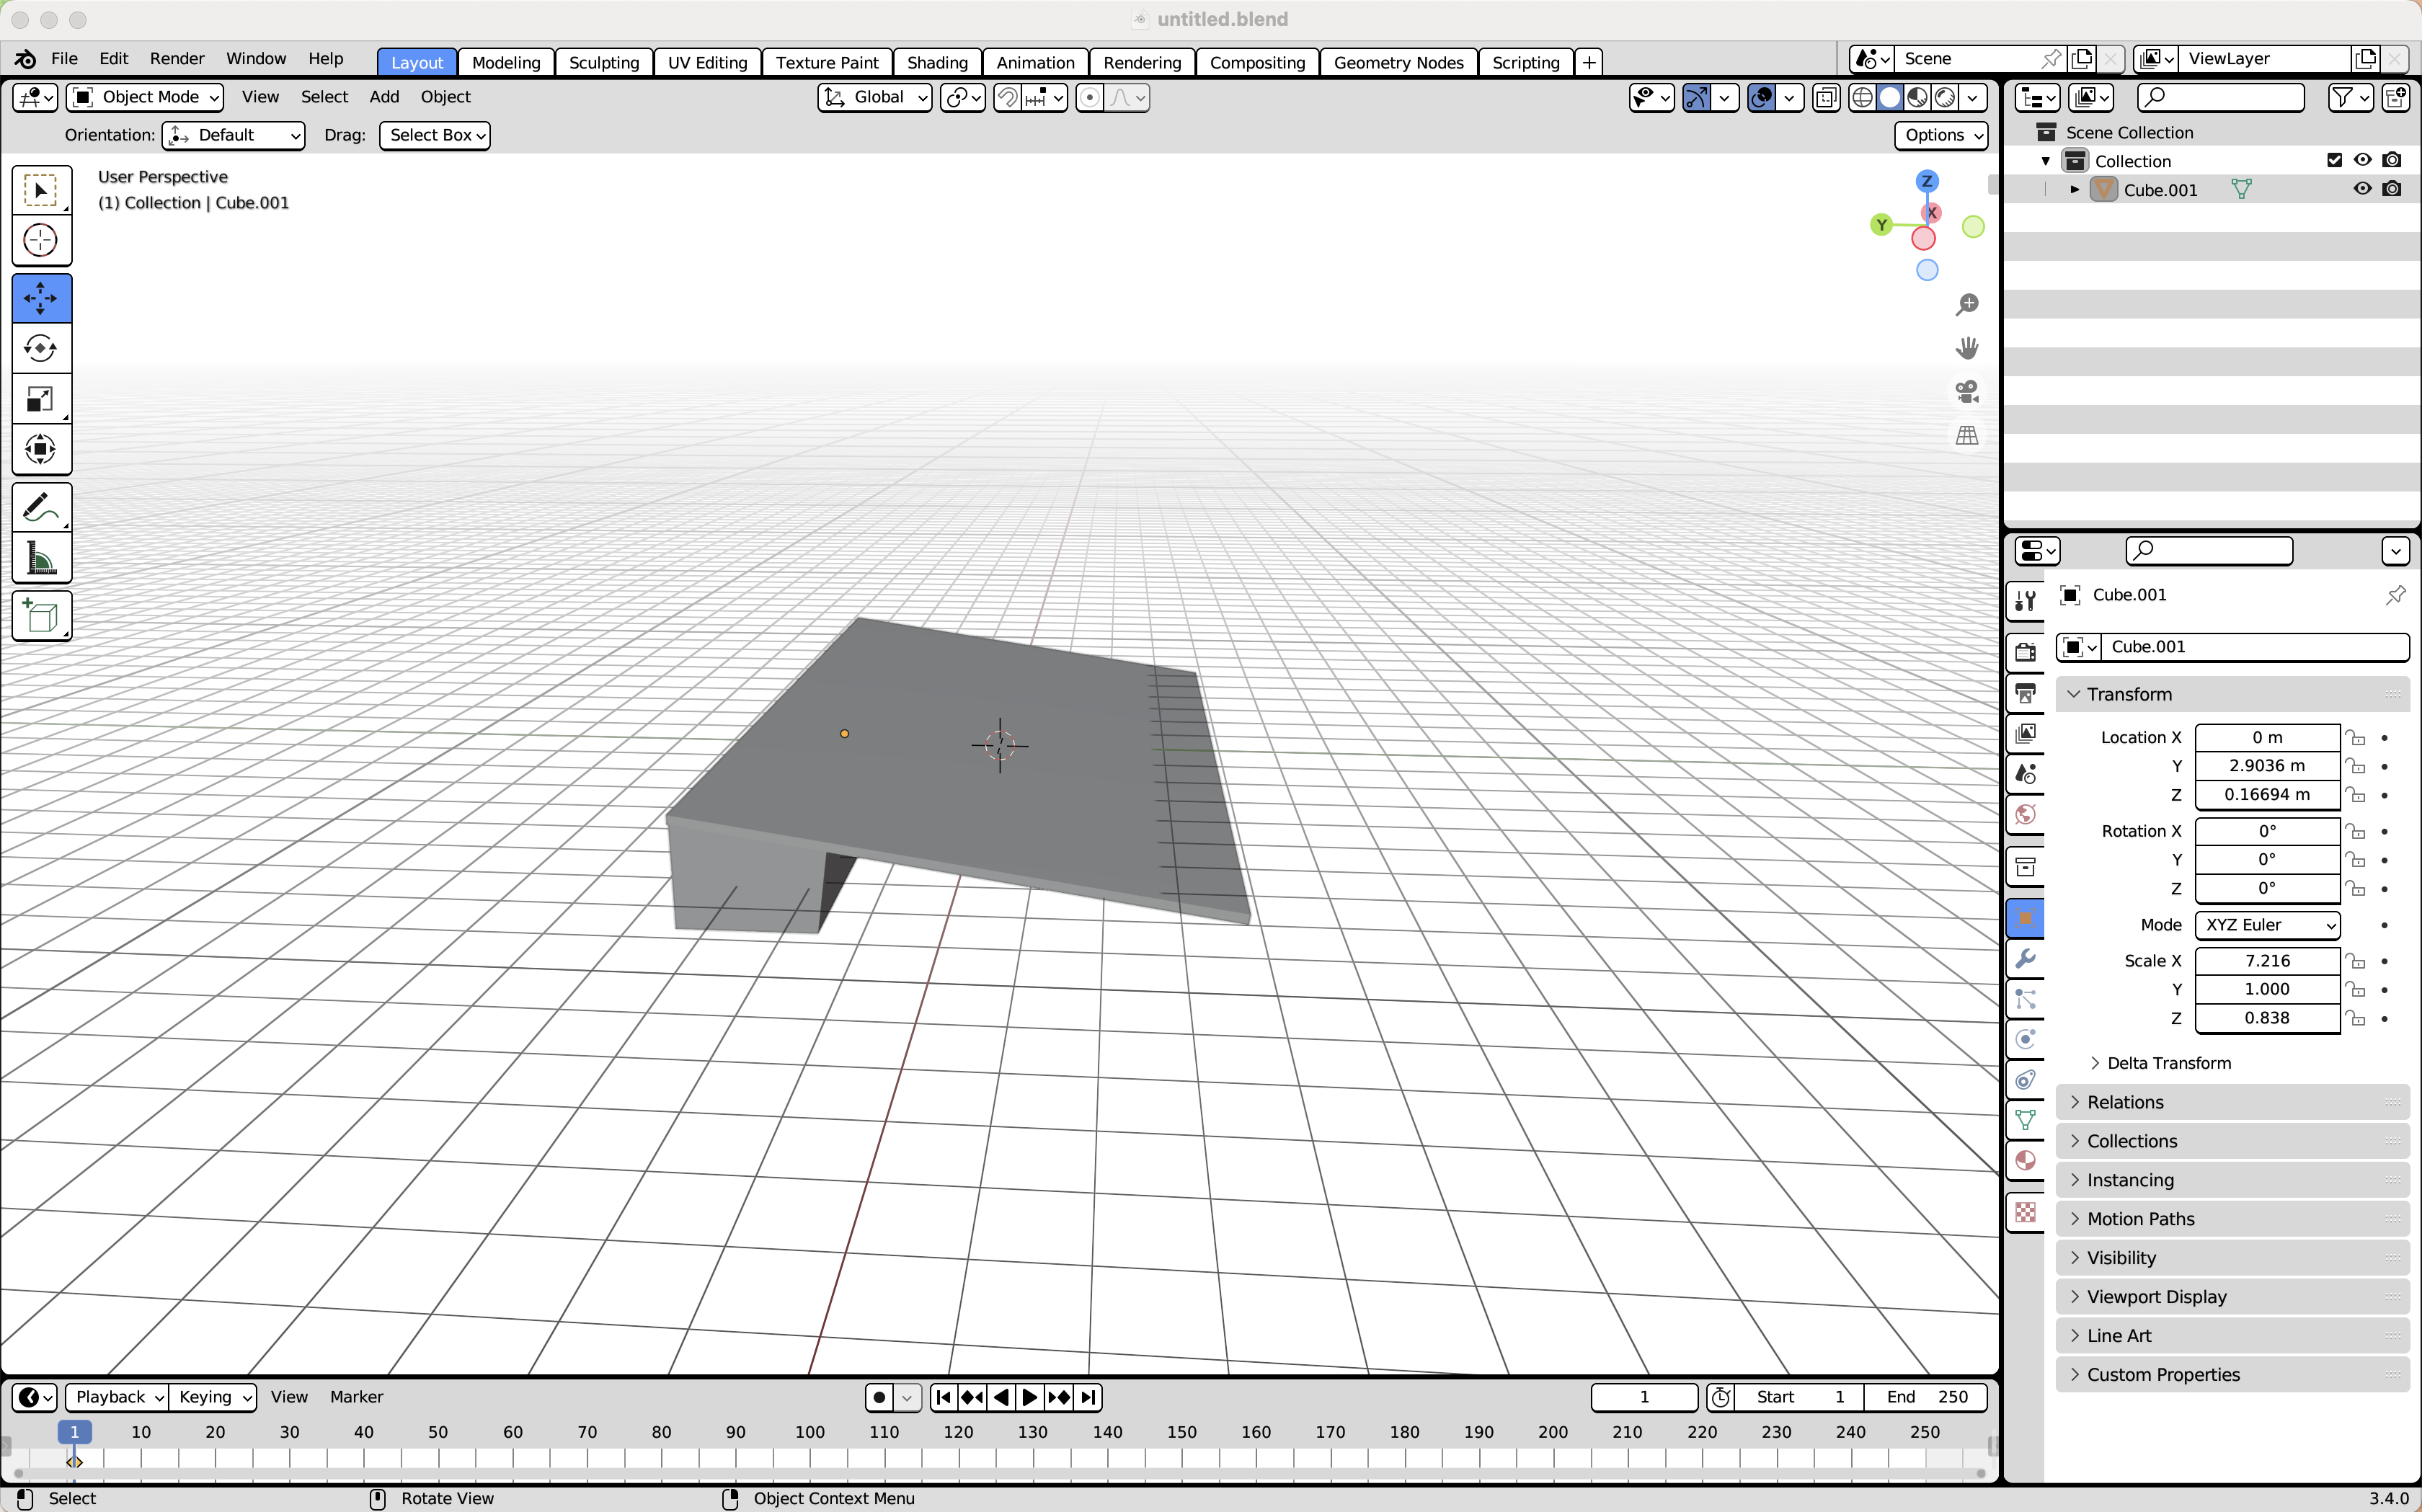Open the Object Data mesh properties tab
2422x1512 pixels.
point(2025,1120)
